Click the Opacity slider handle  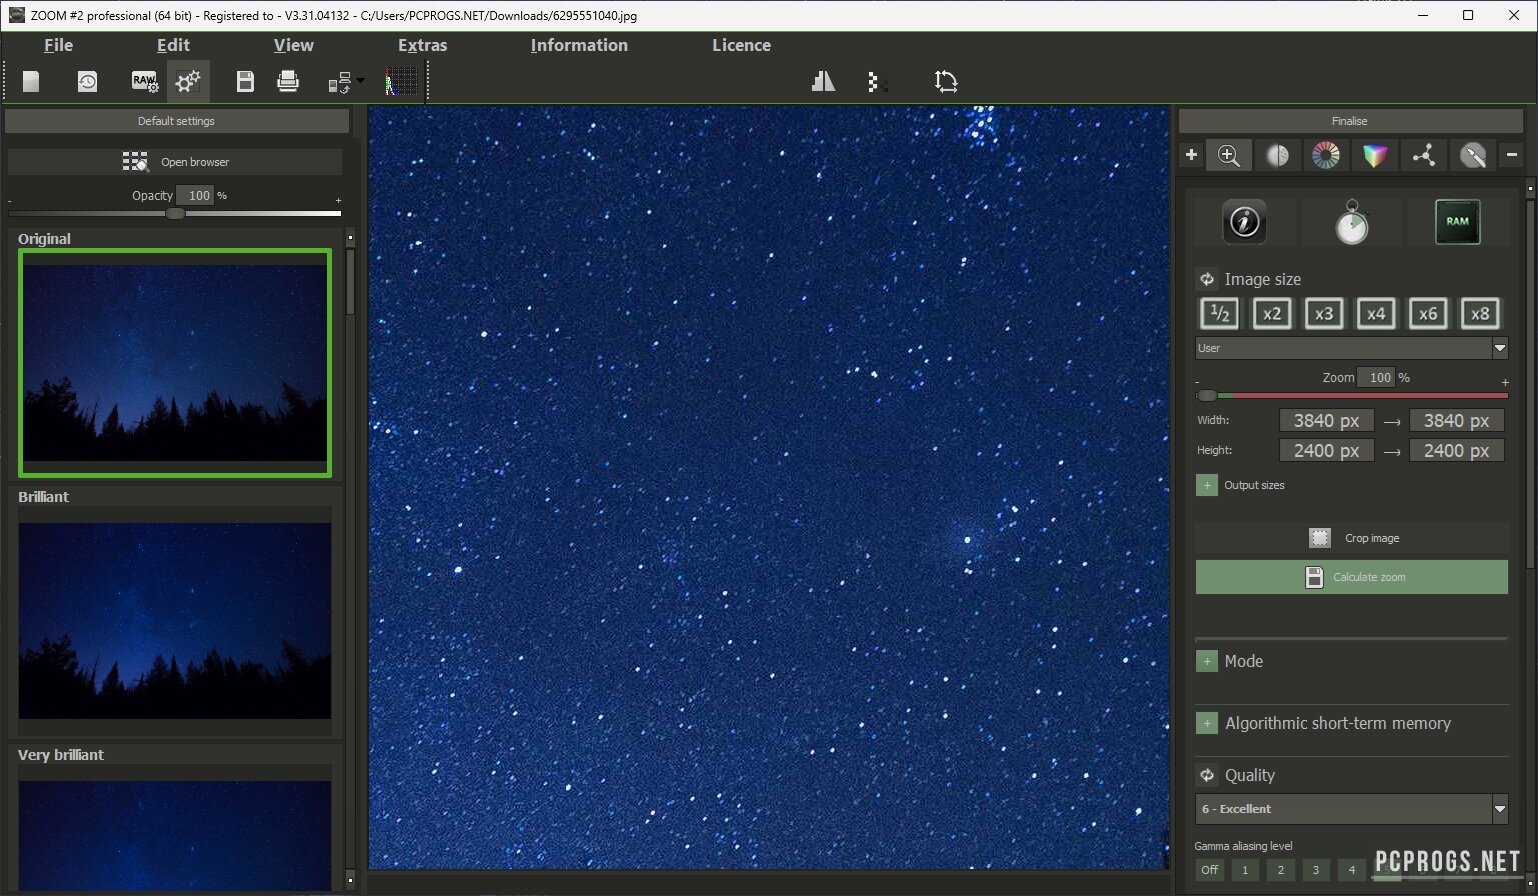[x=175, y=213]
